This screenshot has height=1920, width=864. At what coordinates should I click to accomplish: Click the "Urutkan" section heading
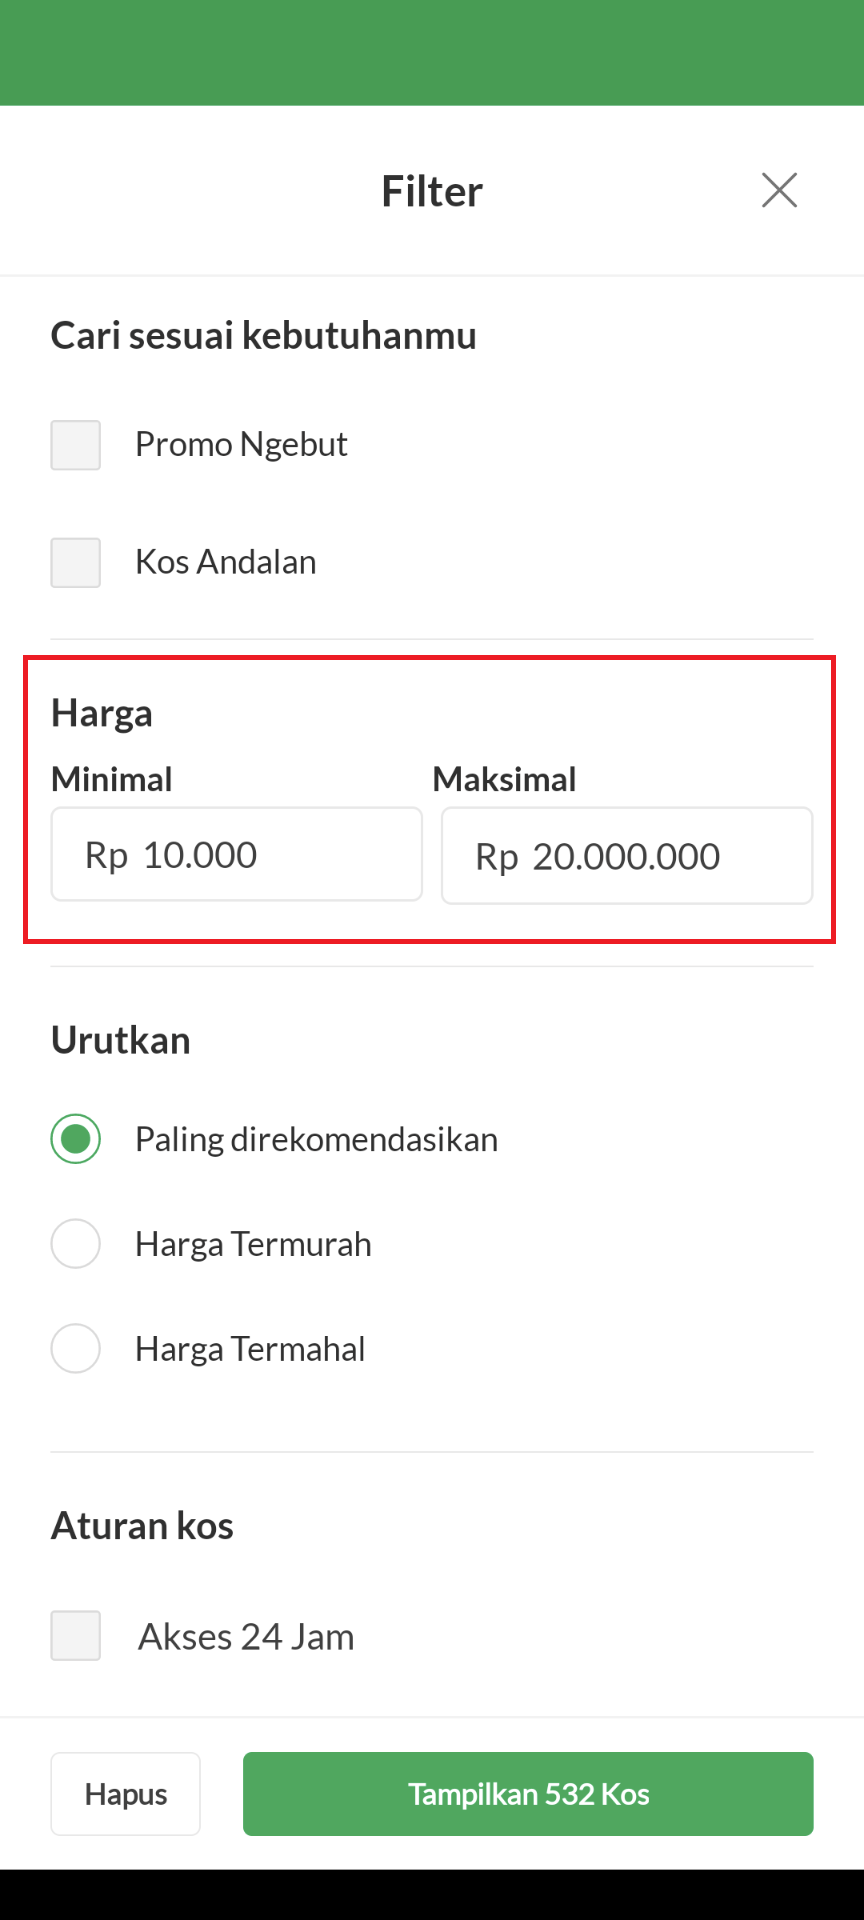pyautogui.click(x=121, y=1041)
